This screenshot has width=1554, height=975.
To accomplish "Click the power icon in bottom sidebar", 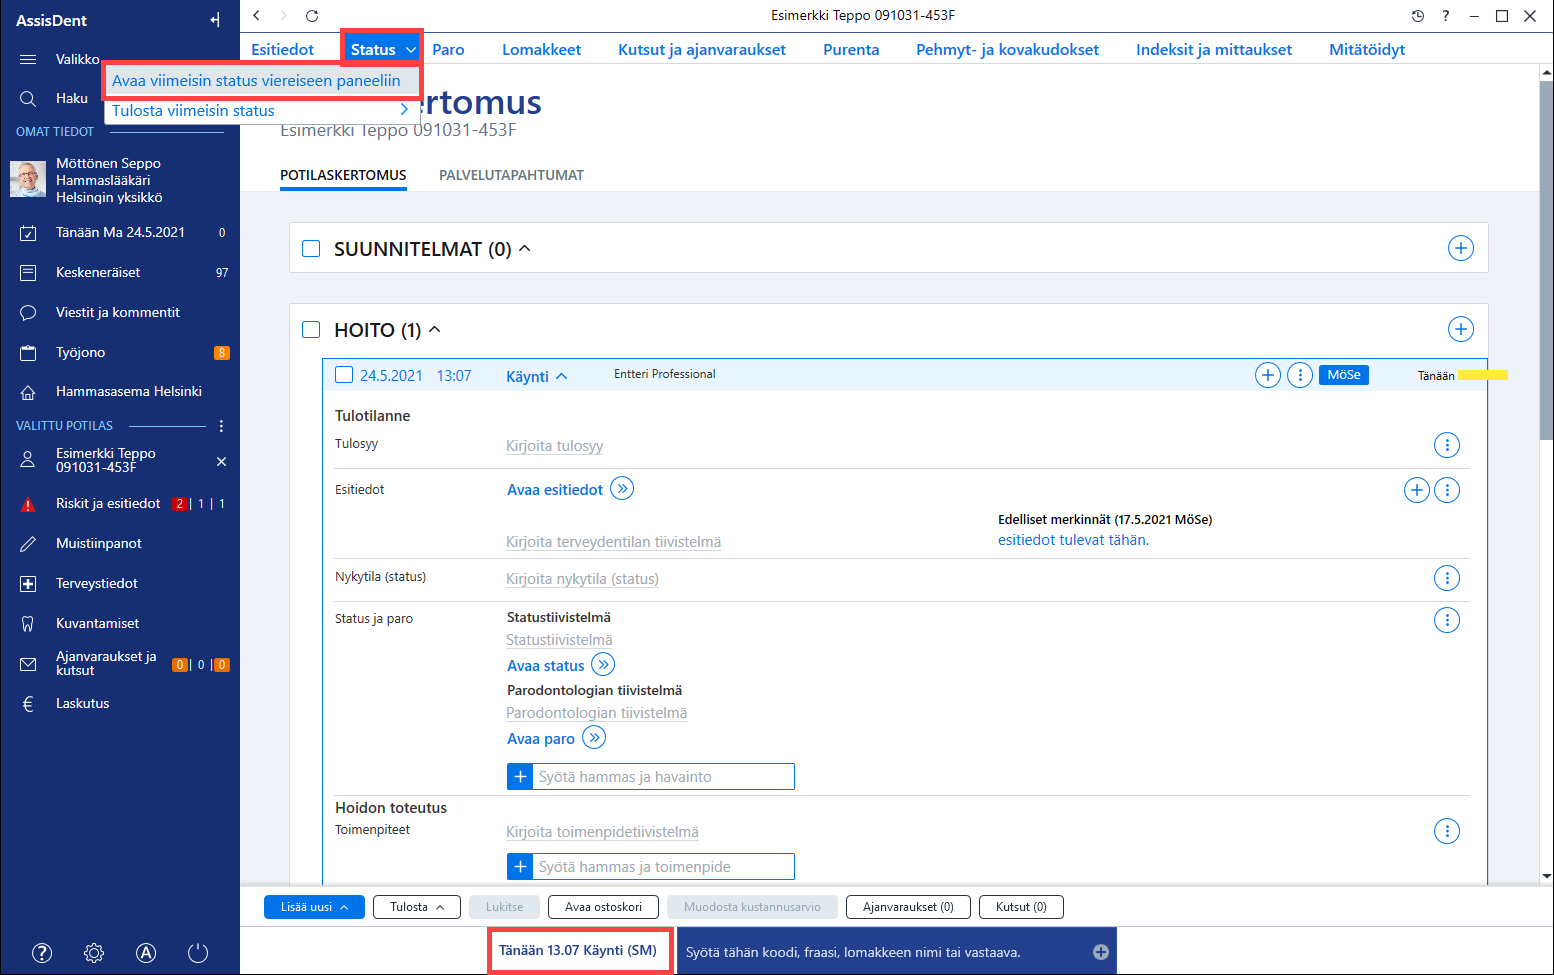I will click(198, 953).
